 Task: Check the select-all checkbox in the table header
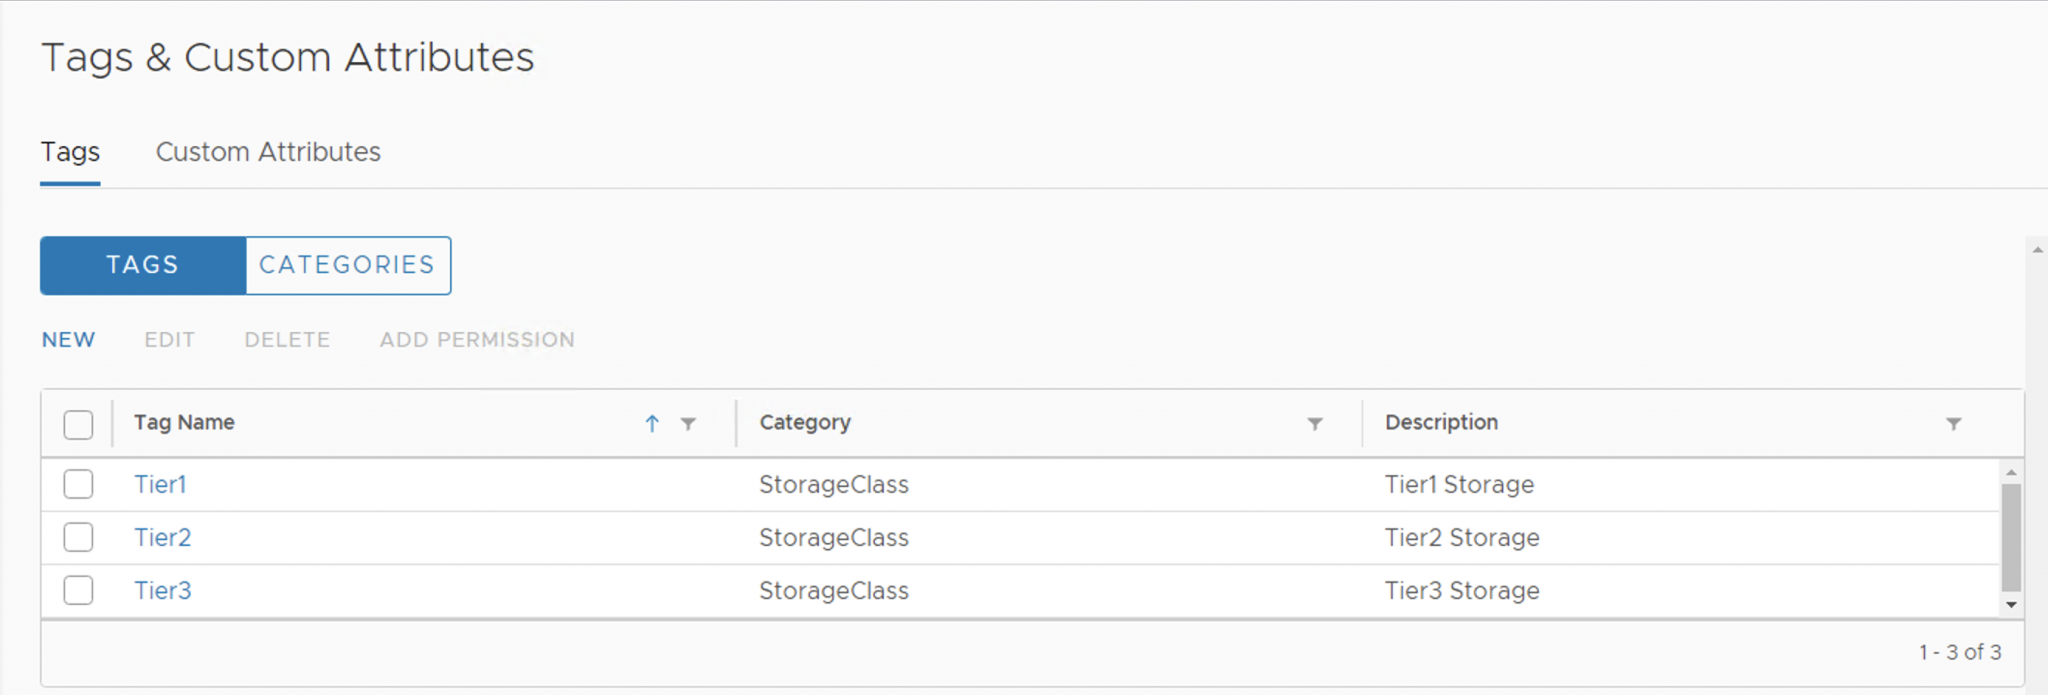(x=77, y=424)
